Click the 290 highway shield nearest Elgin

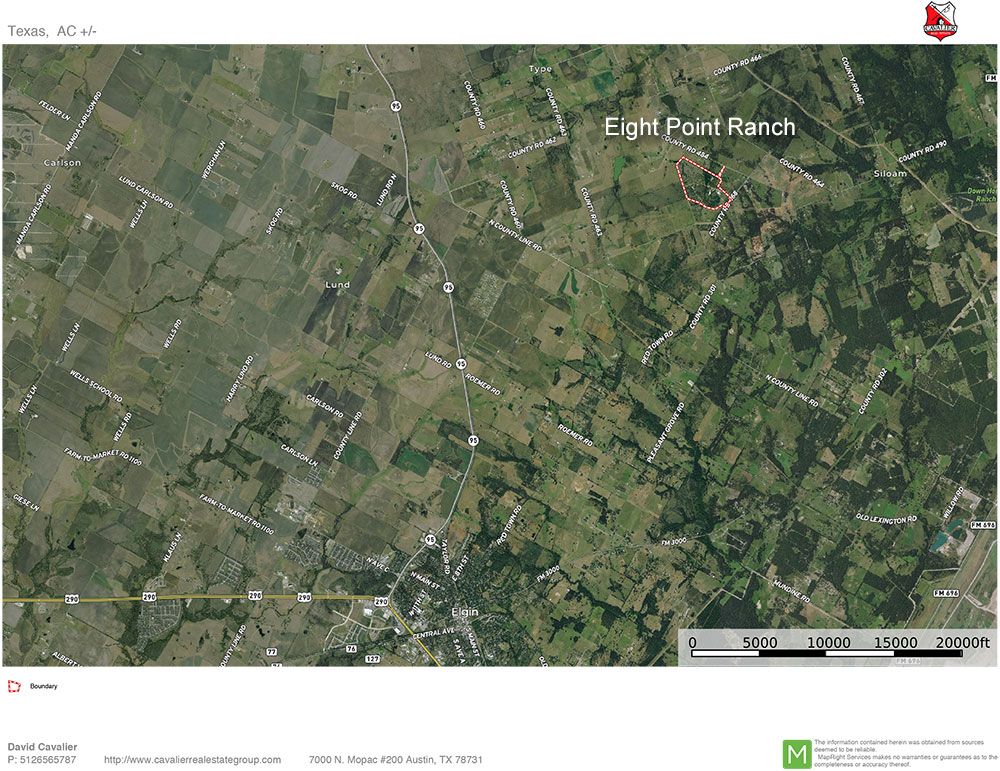pyautogui.click(x=380, y=601)
